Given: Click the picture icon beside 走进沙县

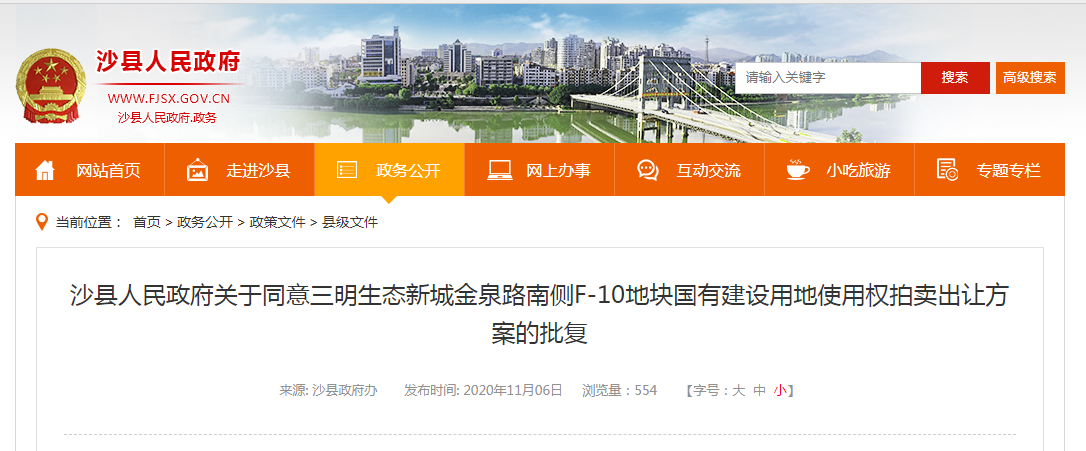Looking at the screenshot, I should pyautogui.click(x=197, y=170).
